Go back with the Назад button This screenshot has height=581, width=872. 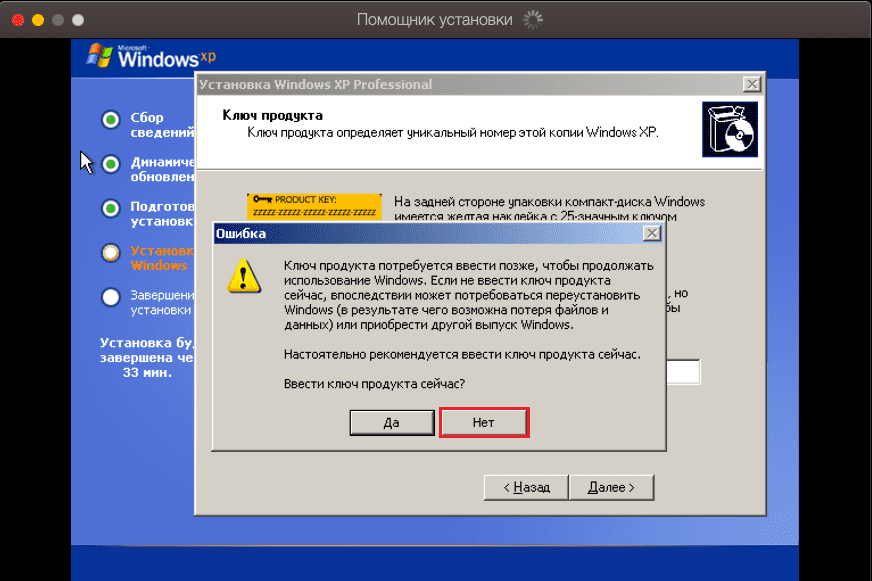[526, 488]
